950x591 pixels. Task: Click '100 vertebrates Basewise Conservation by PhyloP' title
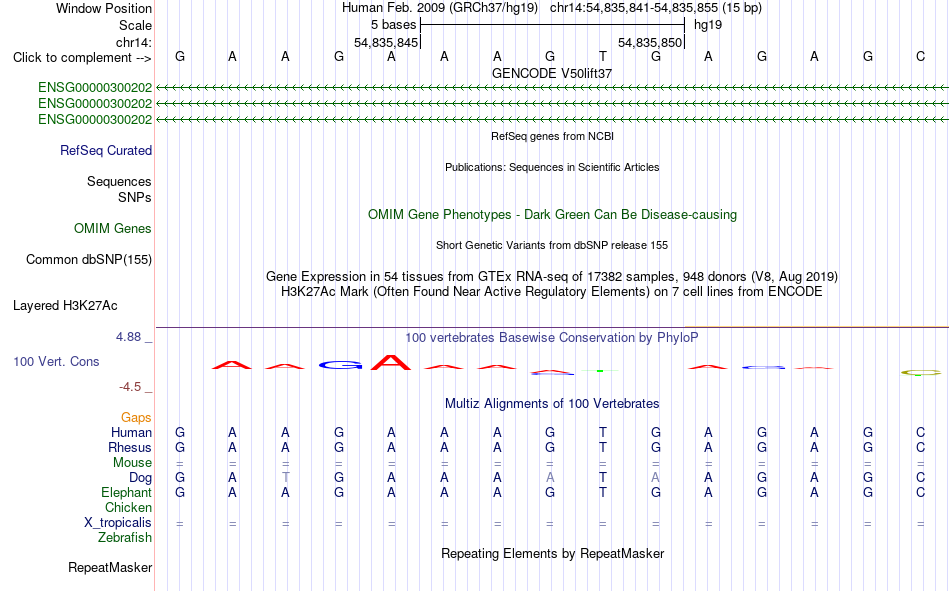[x=552, y=338]
